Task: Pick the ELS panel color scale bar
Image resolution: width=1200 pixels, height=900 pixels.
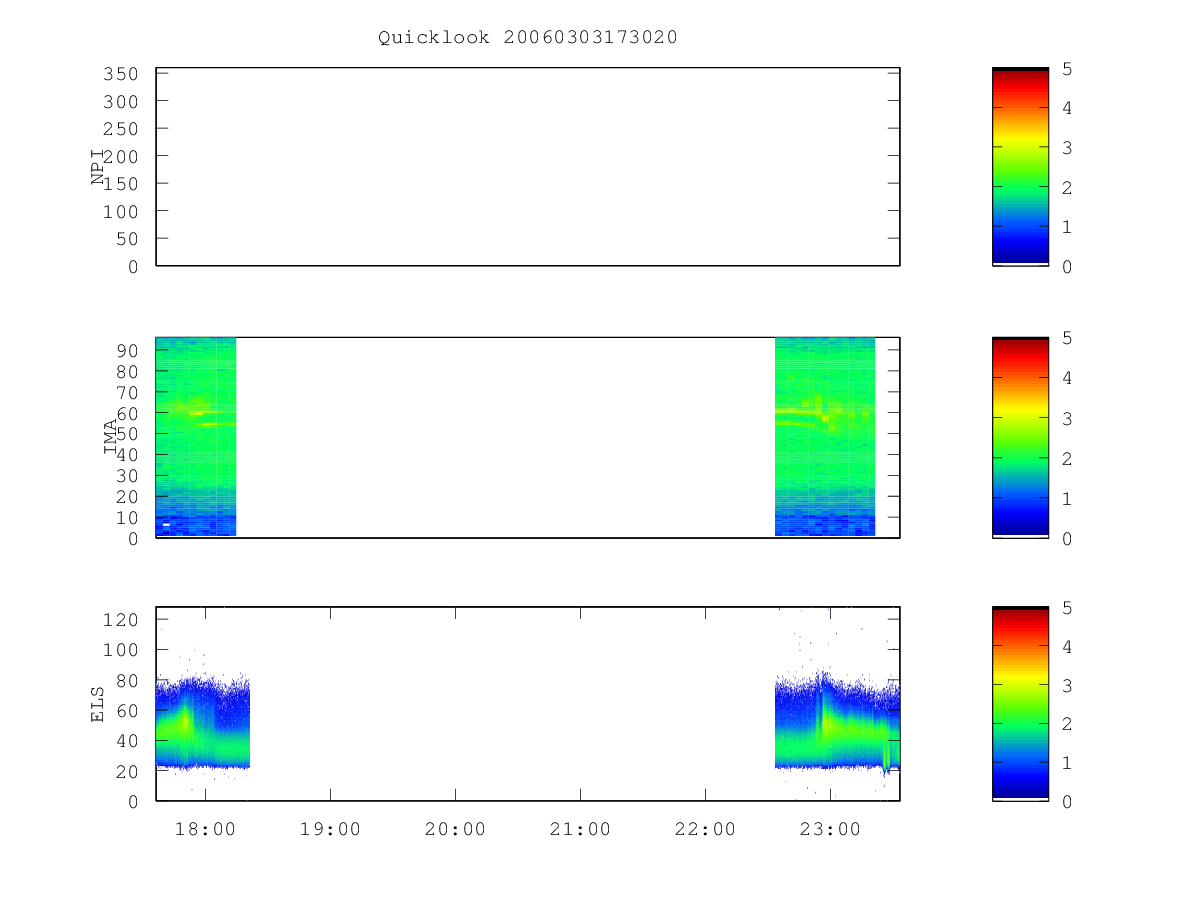Action: click(x=1020, y=704)
